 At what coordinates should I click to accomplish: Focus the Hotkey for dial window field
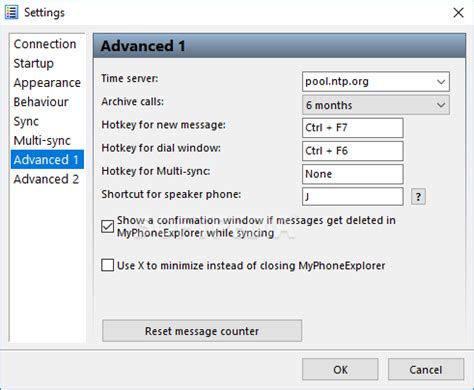353,151
